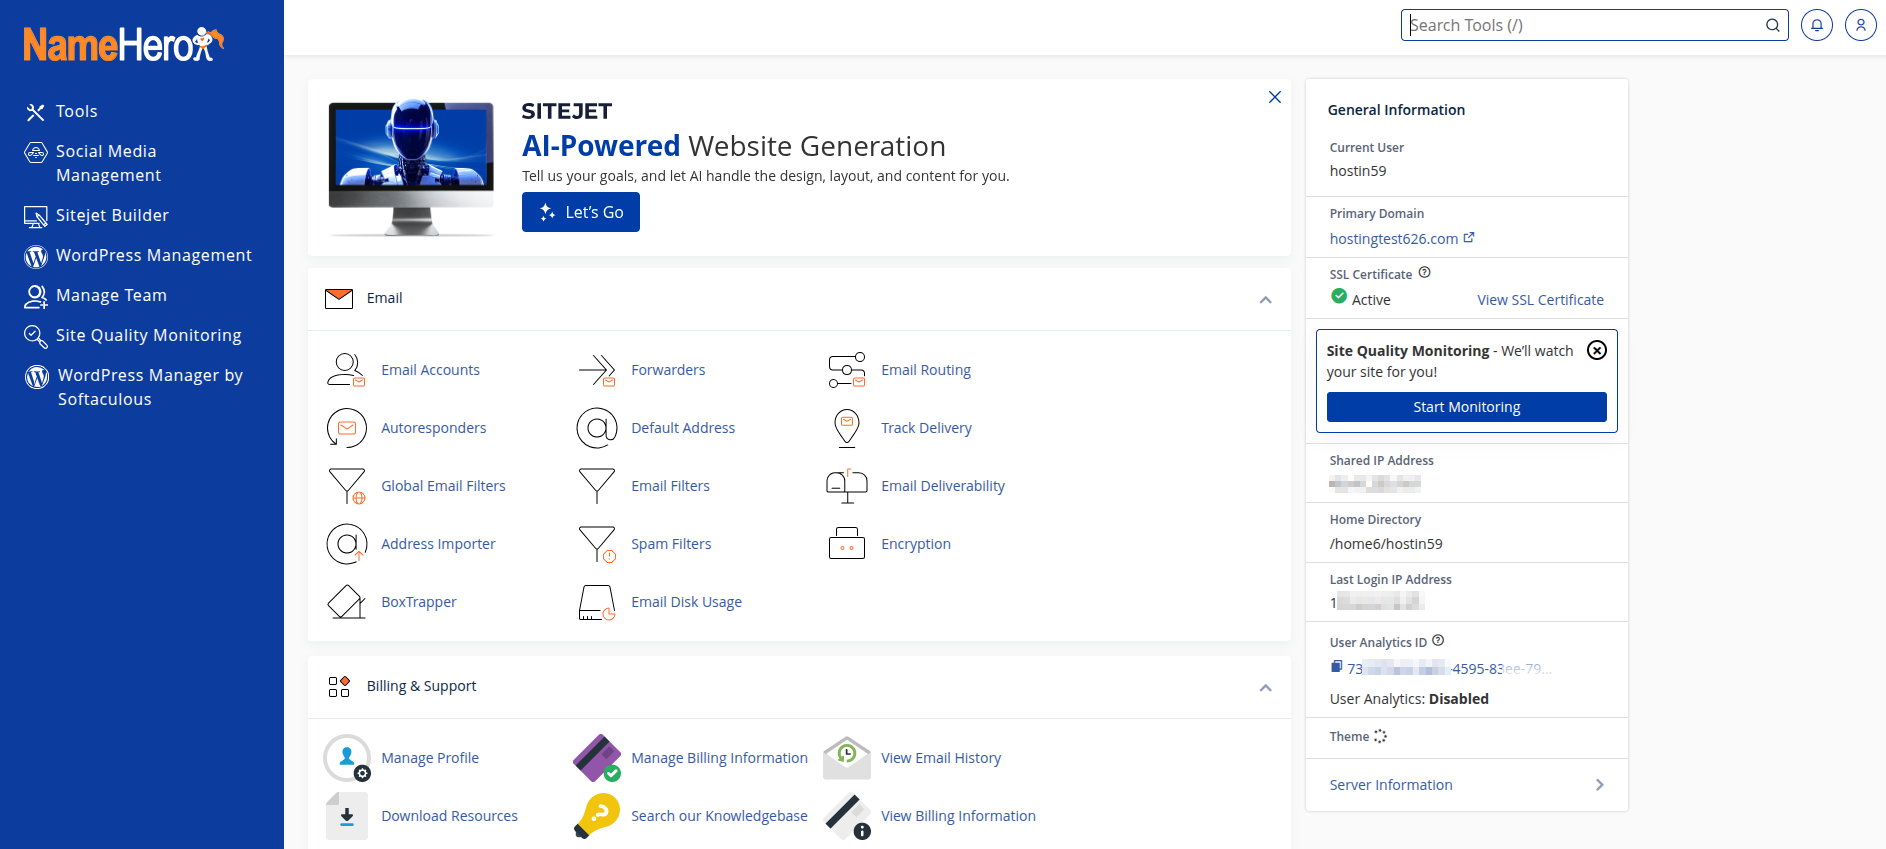Open the Manage Billing Information link
The image size is (1886, 849).
click(x=719, y=758)
